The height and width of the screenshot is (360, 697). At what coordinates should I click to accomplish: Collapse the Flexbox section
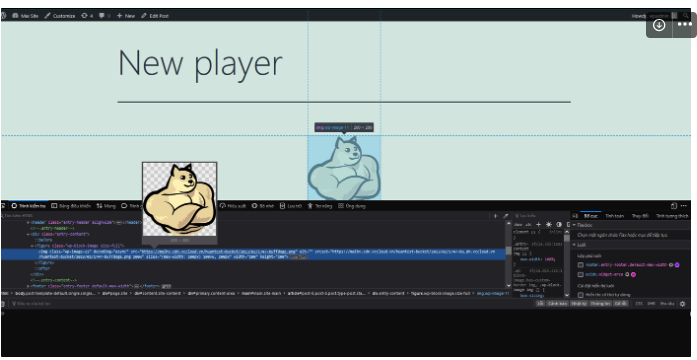(574, 225)
